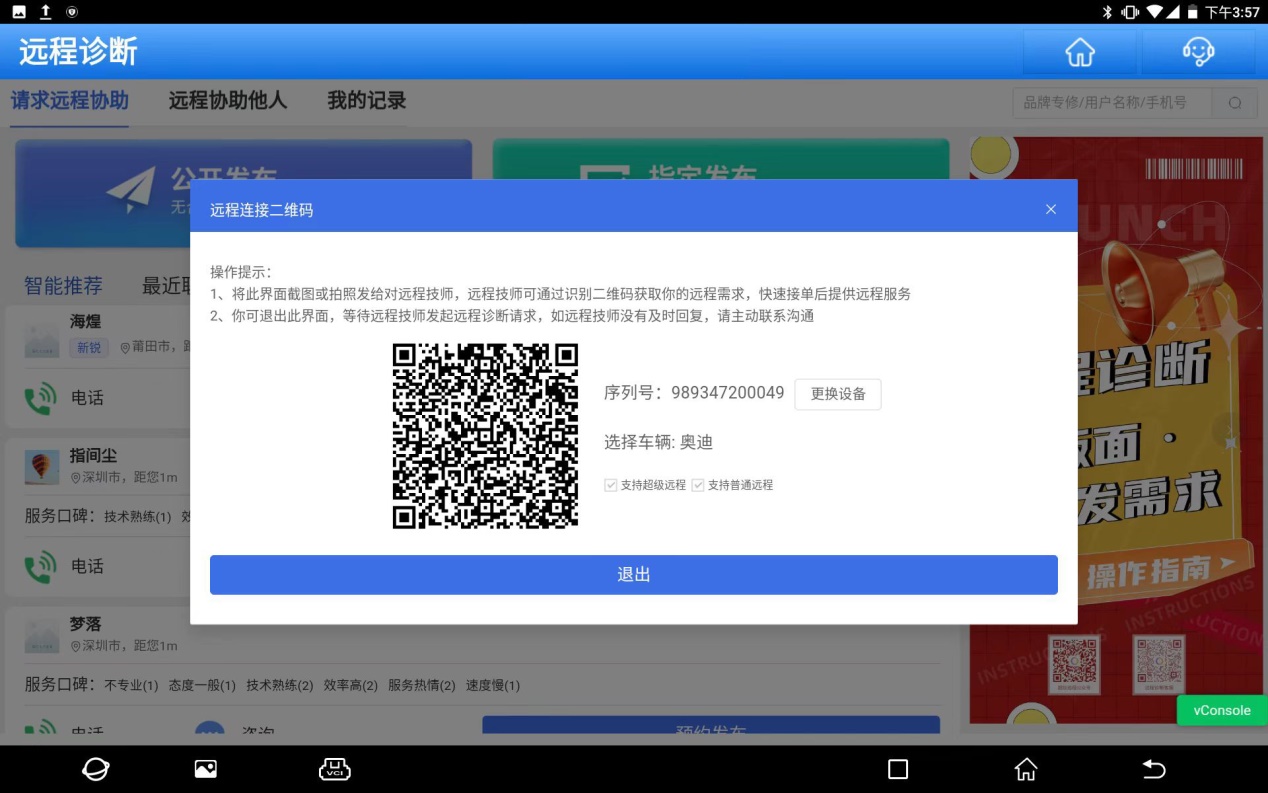The width and height of the screenshot is (1268, 793).
Task: Click 不专业(1) tag
Action: 131,685
